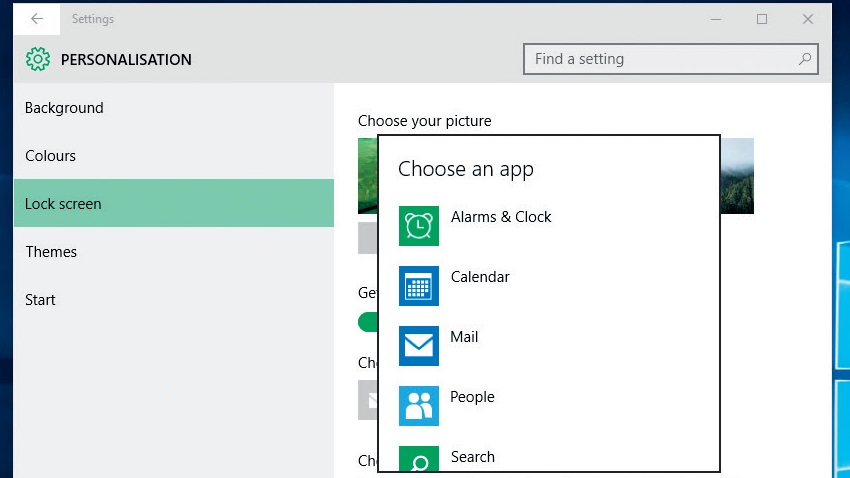Focus the Find a setting field

pyautogui.click(x=671, y=59)
